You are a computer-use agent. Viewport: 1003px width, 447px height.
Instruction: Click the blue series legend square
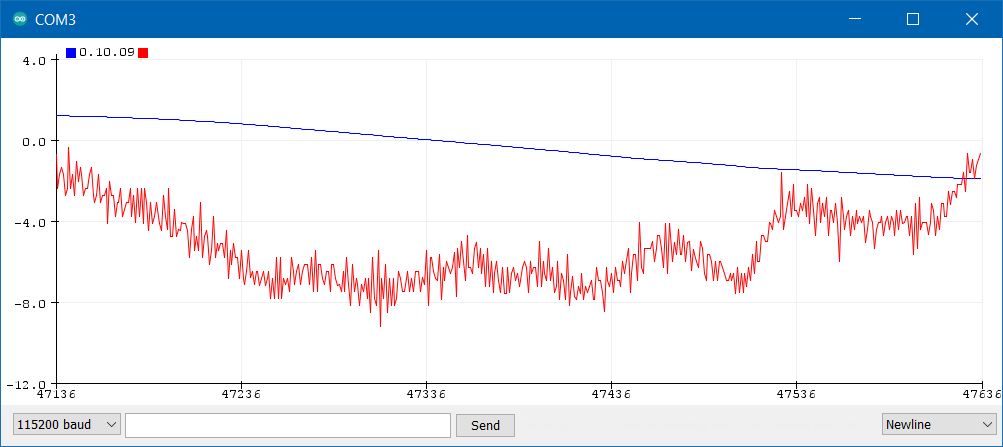point(71,53)
